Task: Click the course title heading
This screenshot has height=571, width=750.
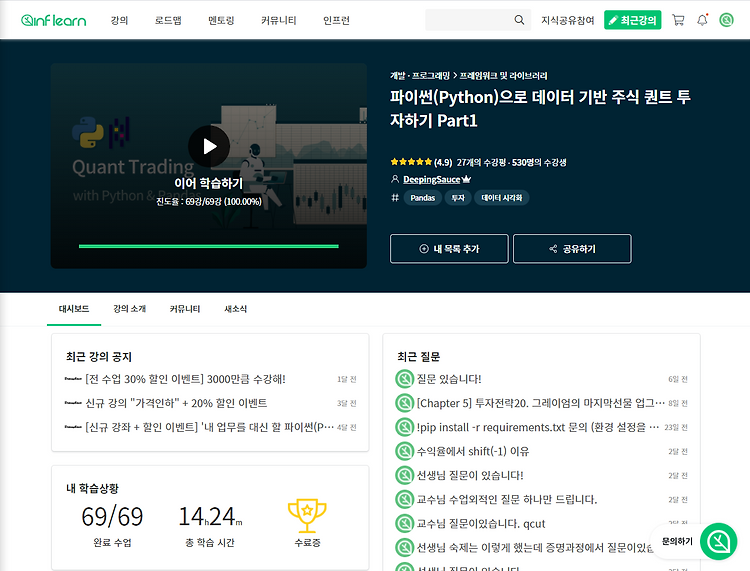Action: click(540, 109)
